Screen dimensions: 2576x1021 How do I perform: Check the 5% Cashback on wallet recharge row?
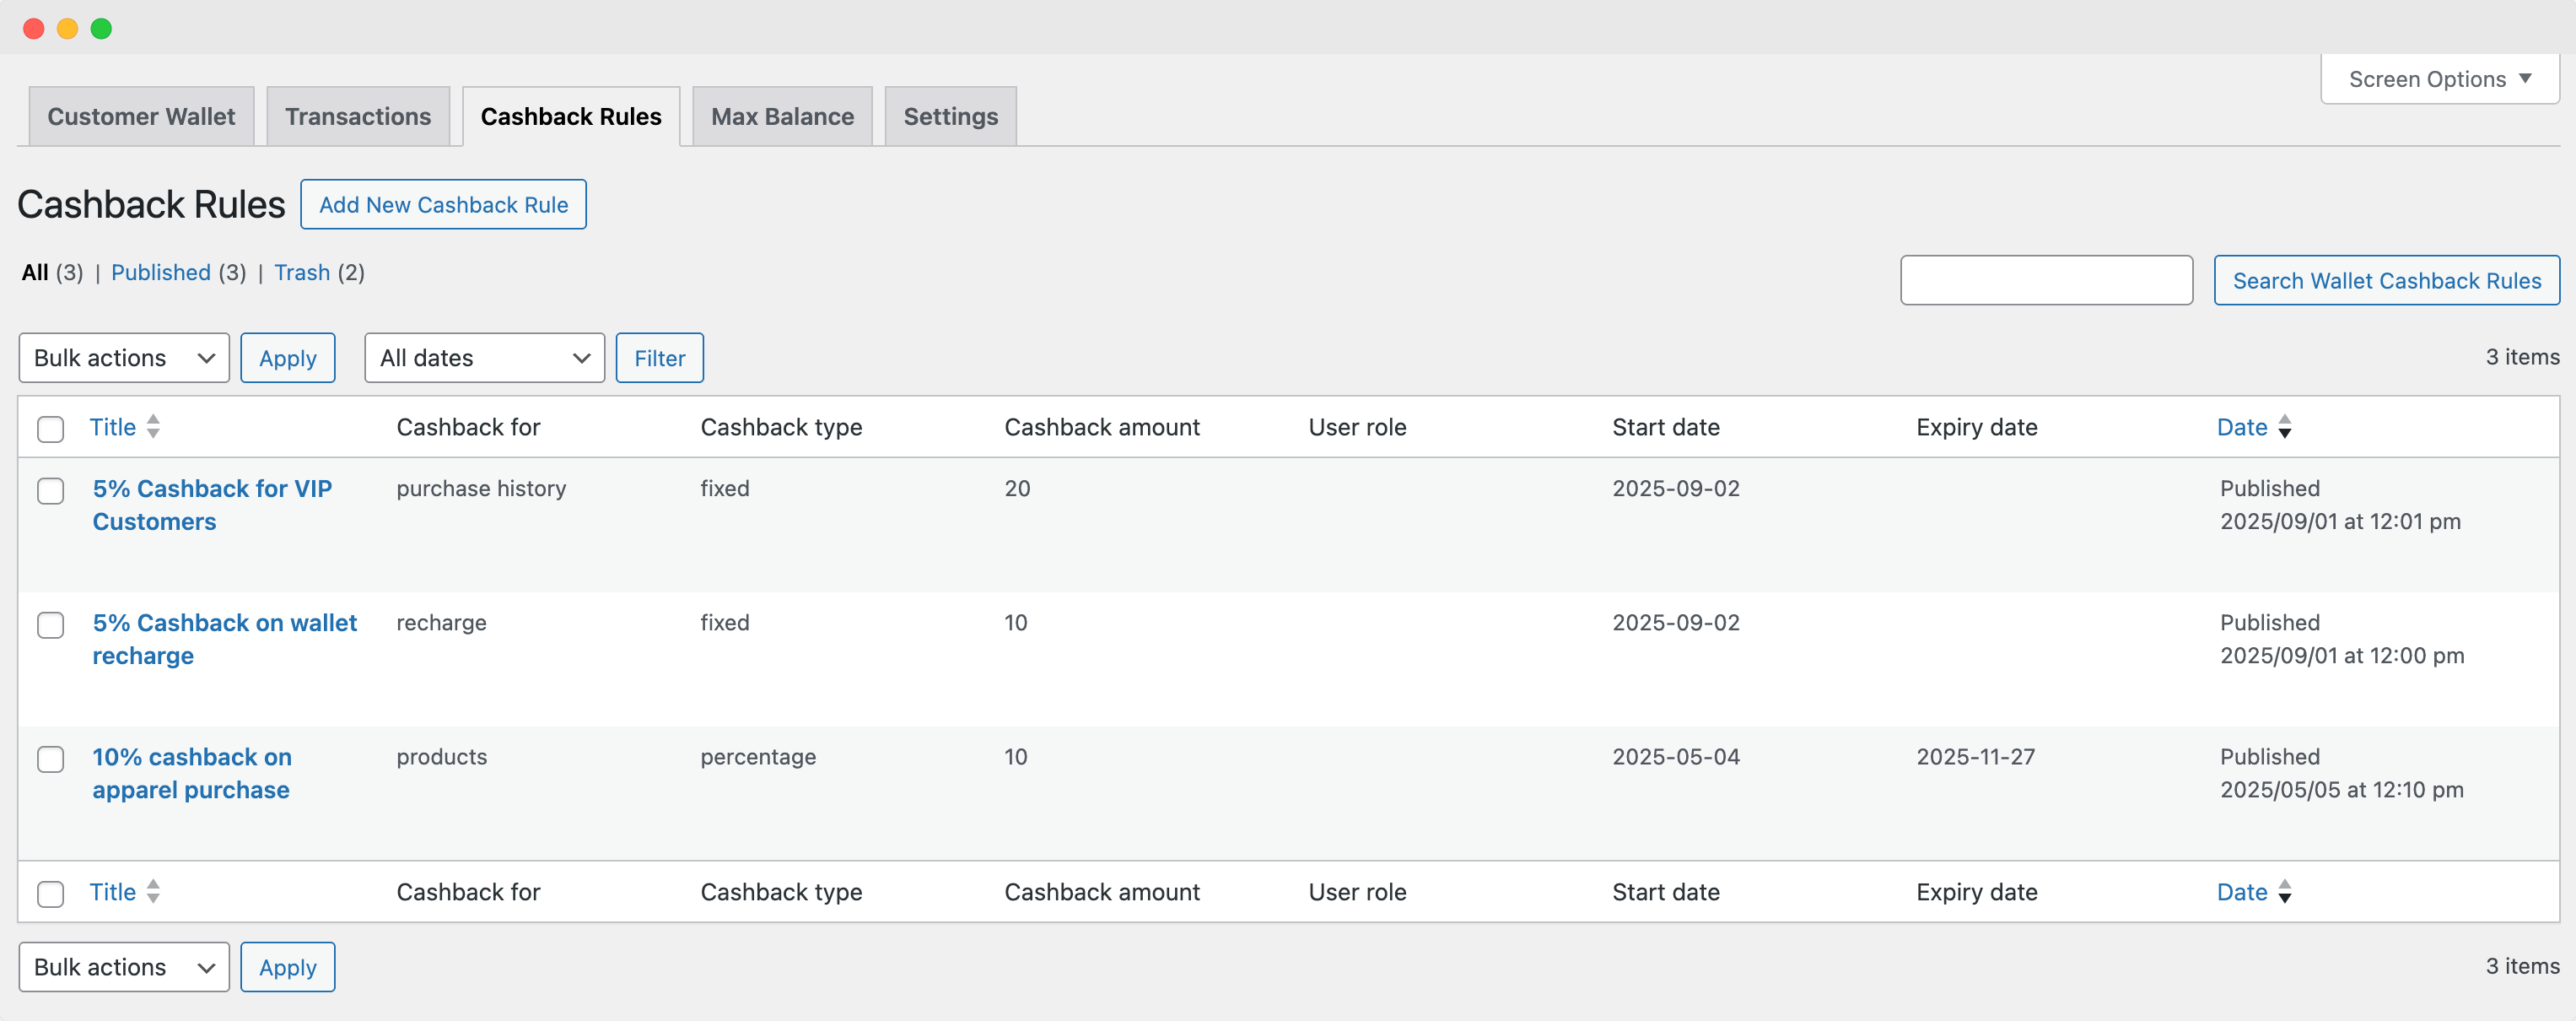(x=50, y=625)
